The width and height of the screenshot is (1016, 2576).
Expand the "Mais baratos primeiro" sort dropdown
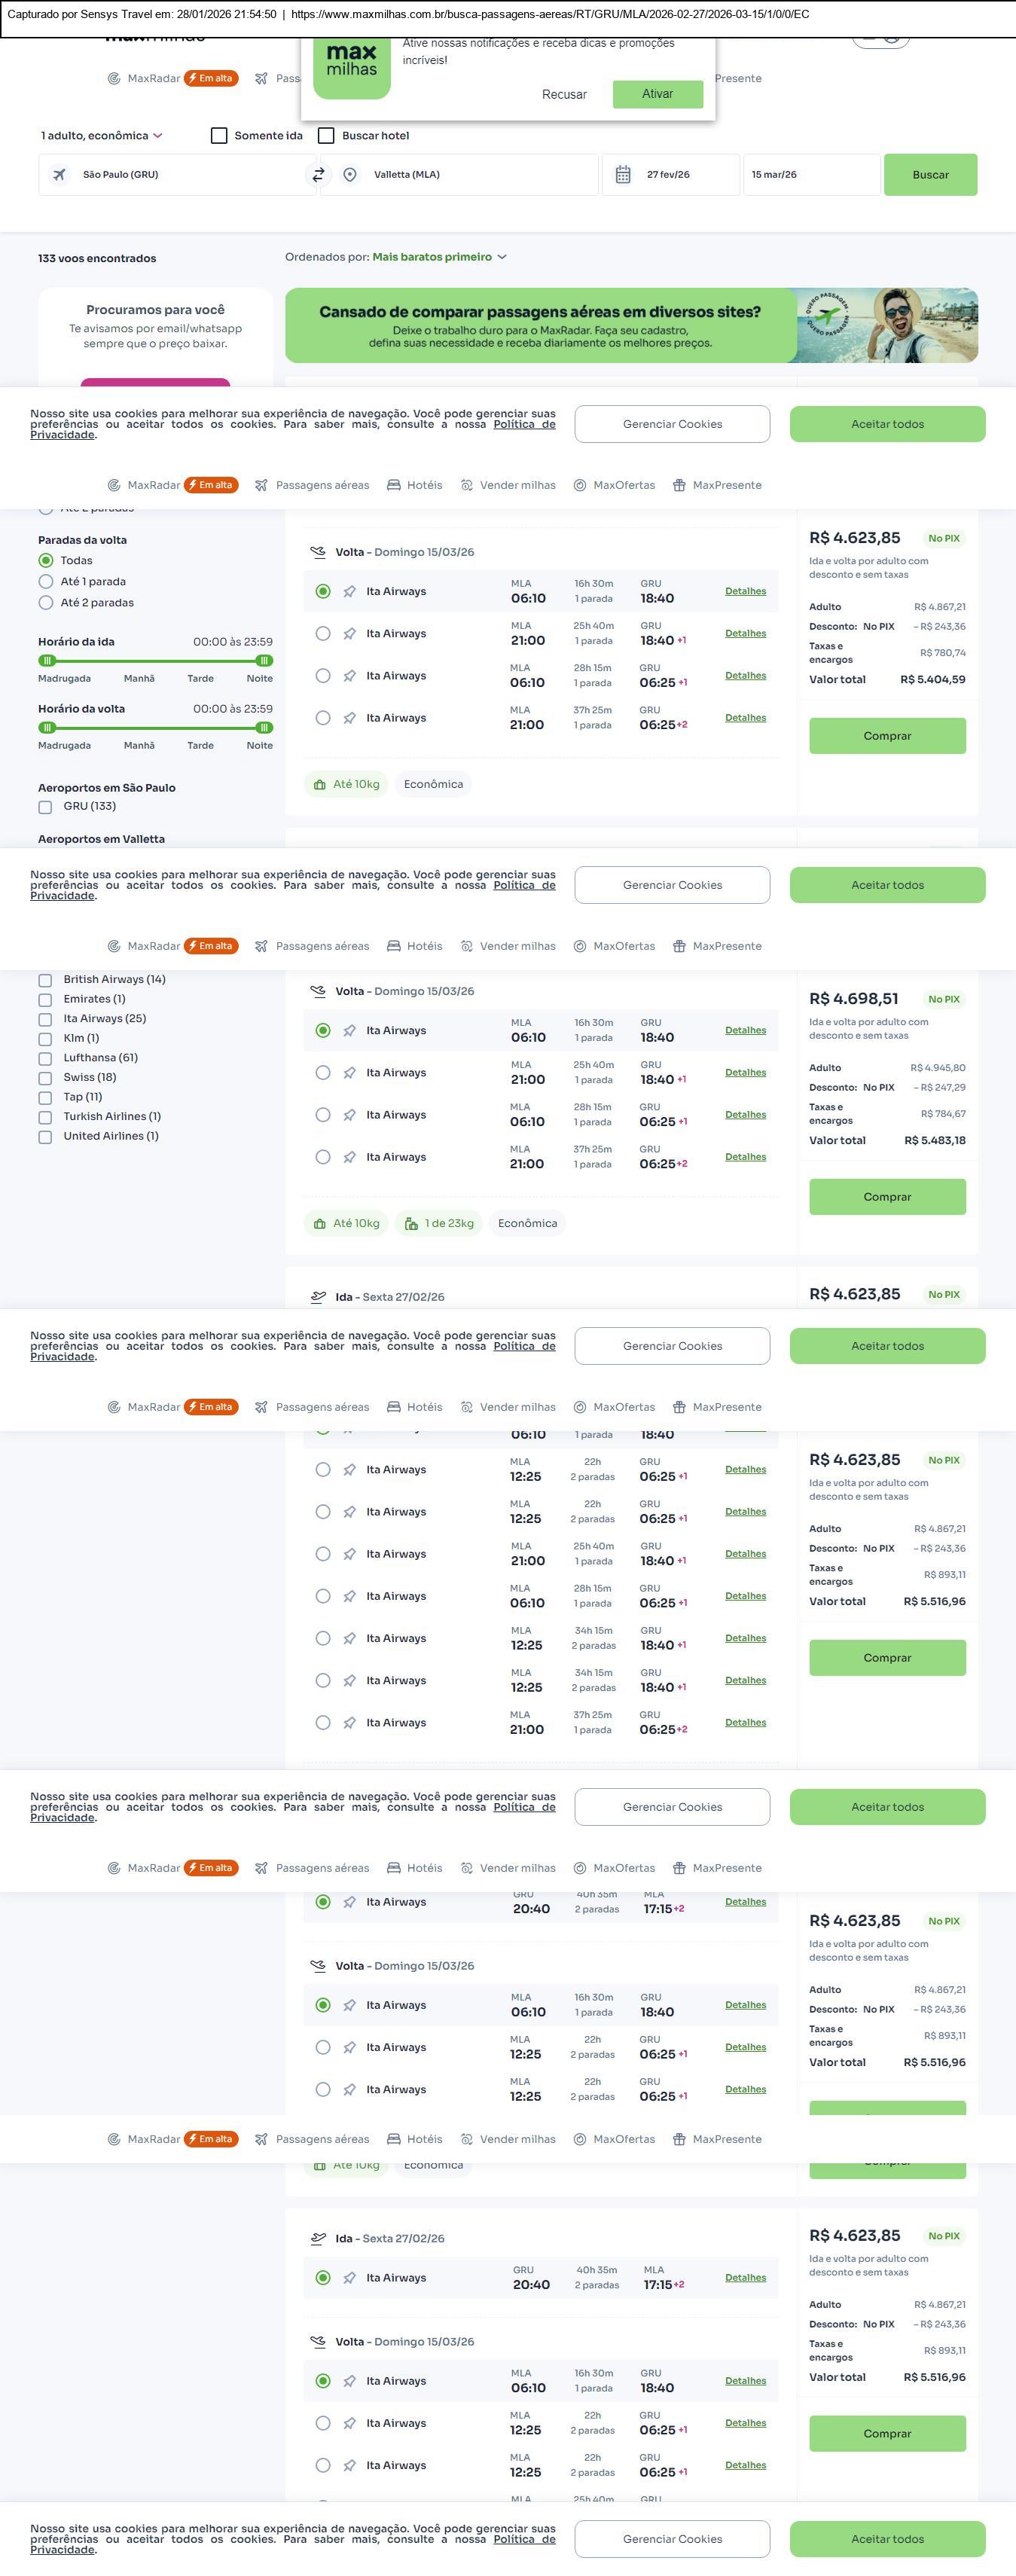pos(439,257)
